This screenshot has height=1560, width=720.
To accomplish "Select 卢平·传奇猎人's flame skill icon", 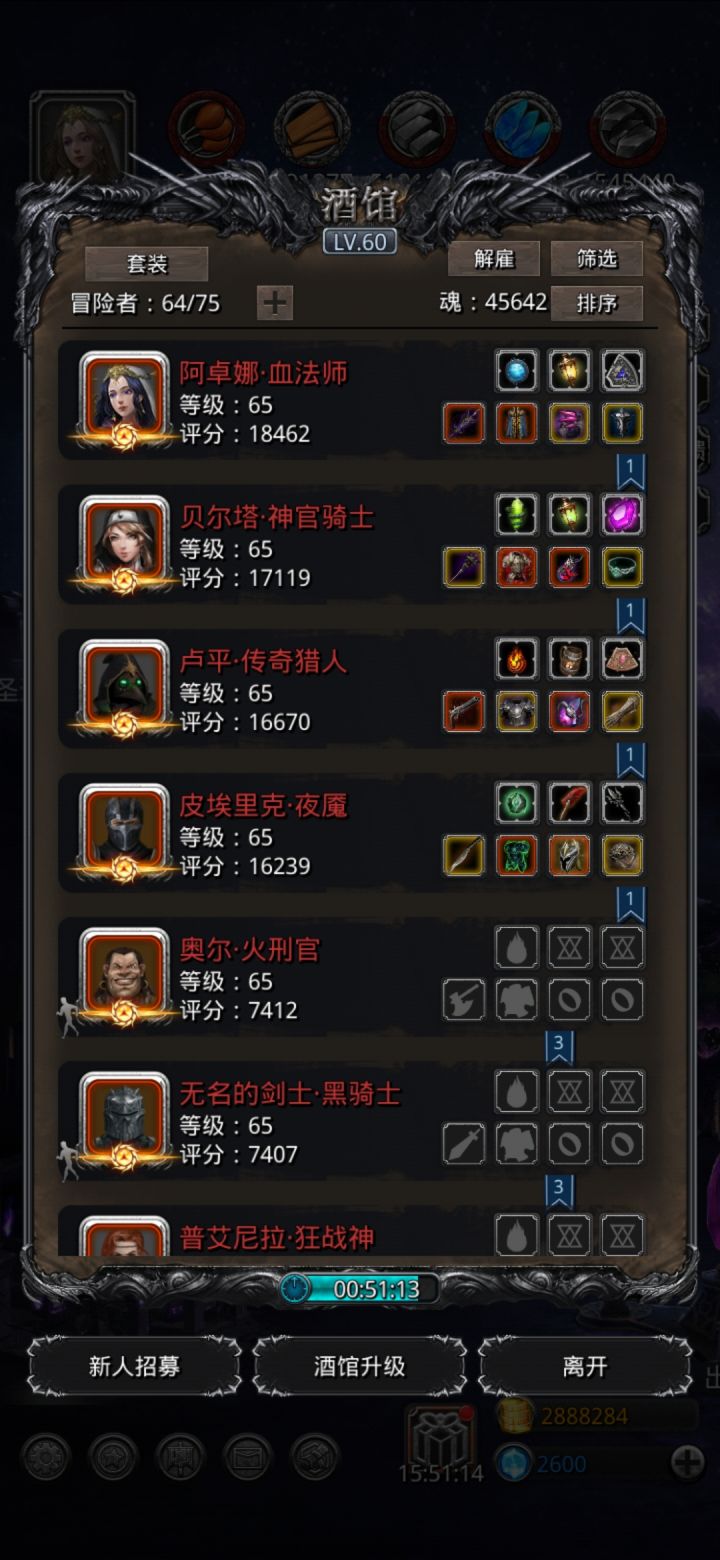I will 517,659.
